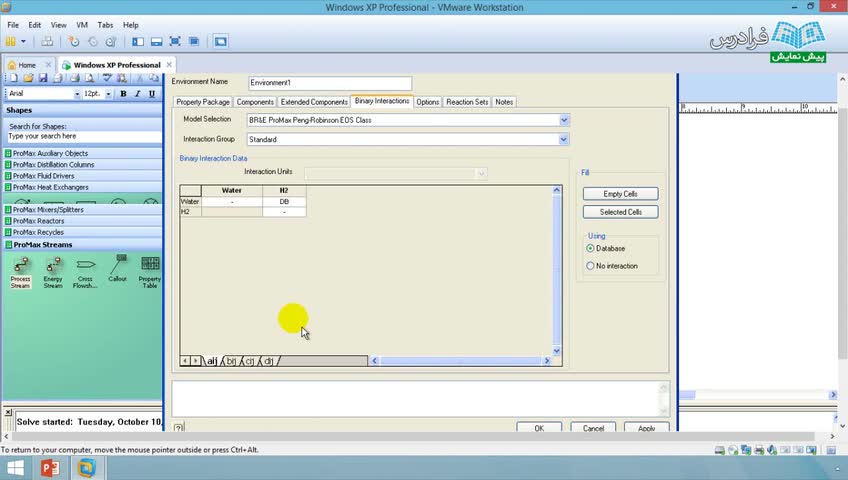This screenshot has height=480, width=848.
Task: Click the Water-H2 cell showing DB
Action: coord(284,201)
